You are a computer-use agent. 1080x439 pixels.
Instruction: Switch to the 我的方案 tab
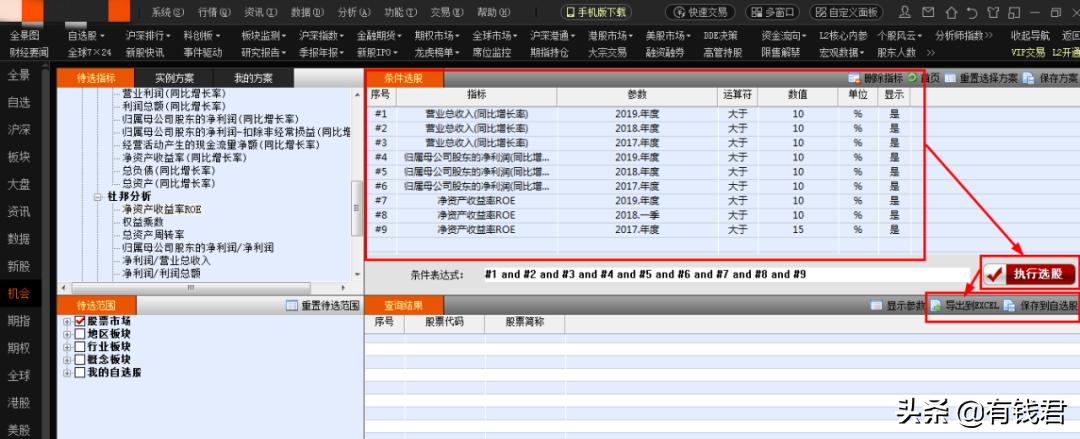tap(253, 78)
